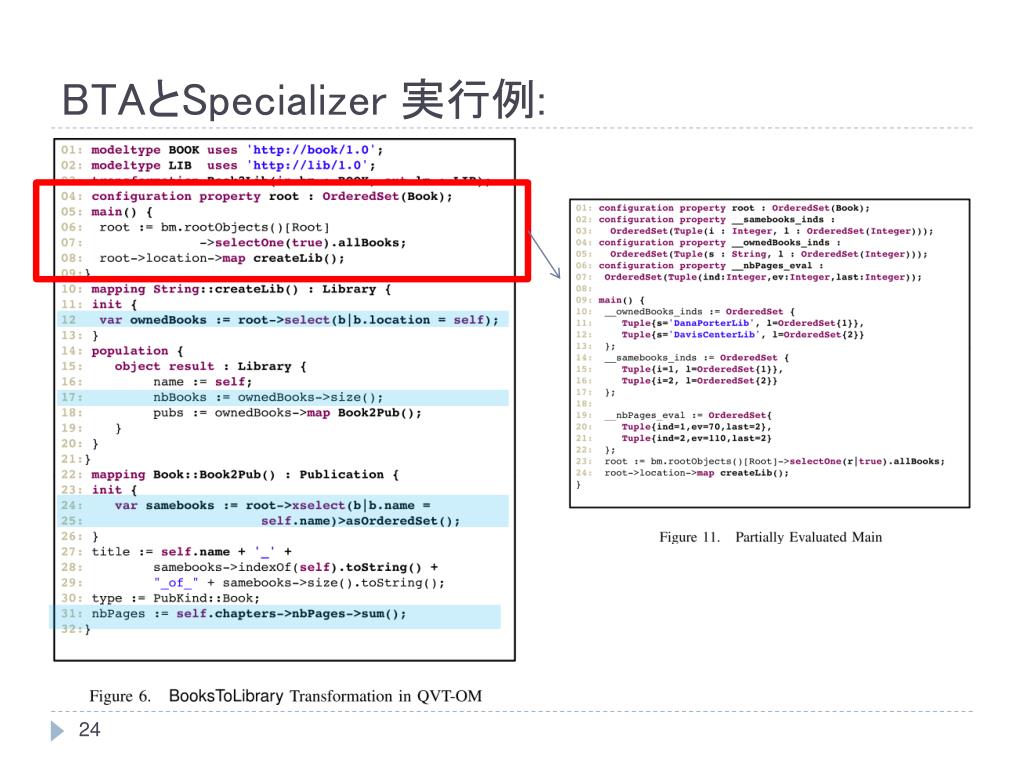Image resolution: width=1024 pixels, height=768 pixels.
Task: Click the caption "Figure 11. Partially Evaluated Main"
Action: (771, 537)
